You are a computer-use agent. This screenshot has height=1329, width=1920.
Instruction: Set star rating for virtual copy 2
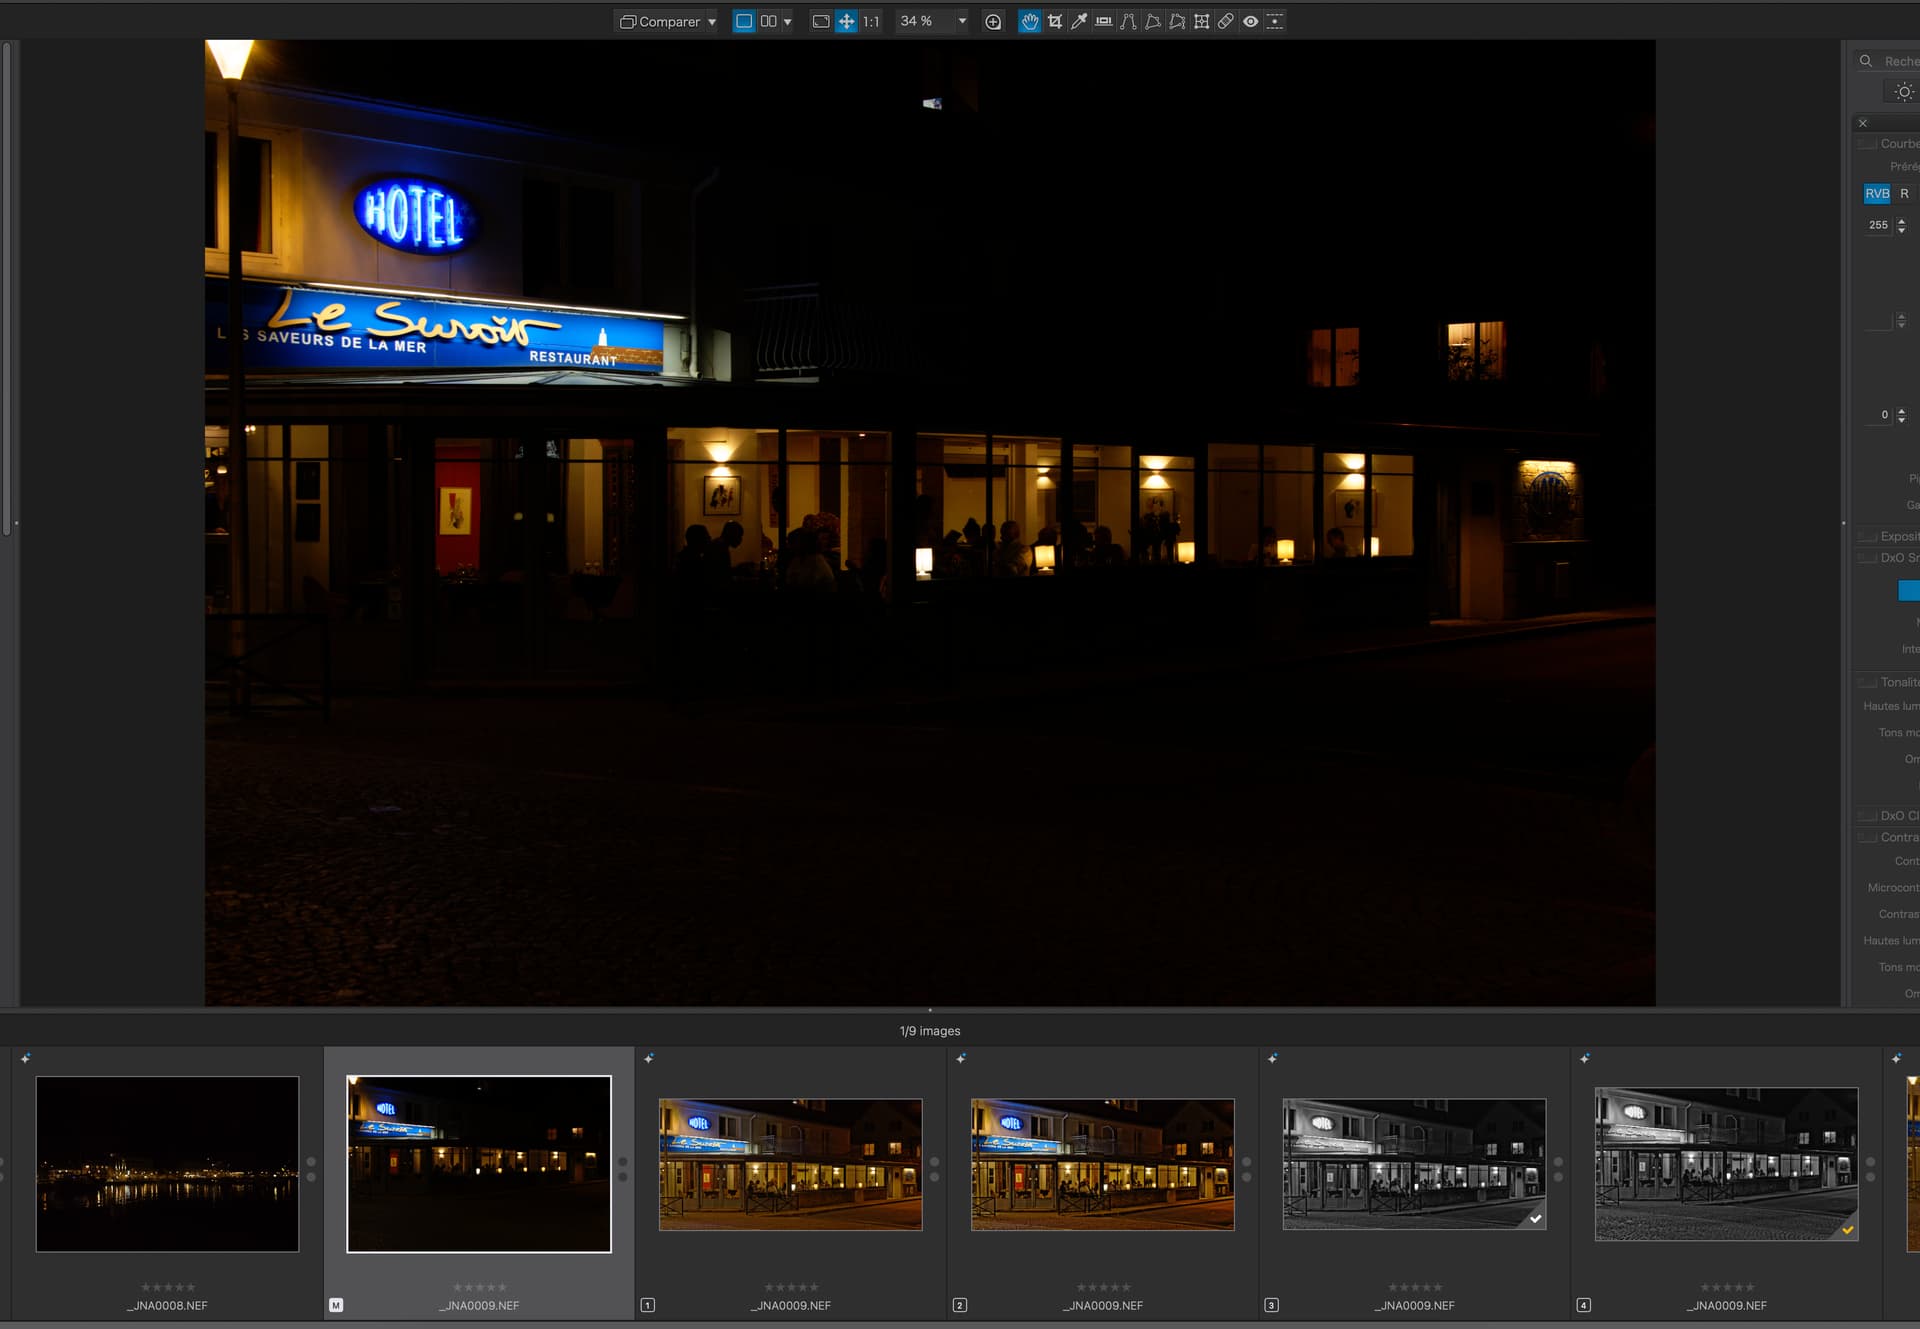[x=1104, y=1288]
